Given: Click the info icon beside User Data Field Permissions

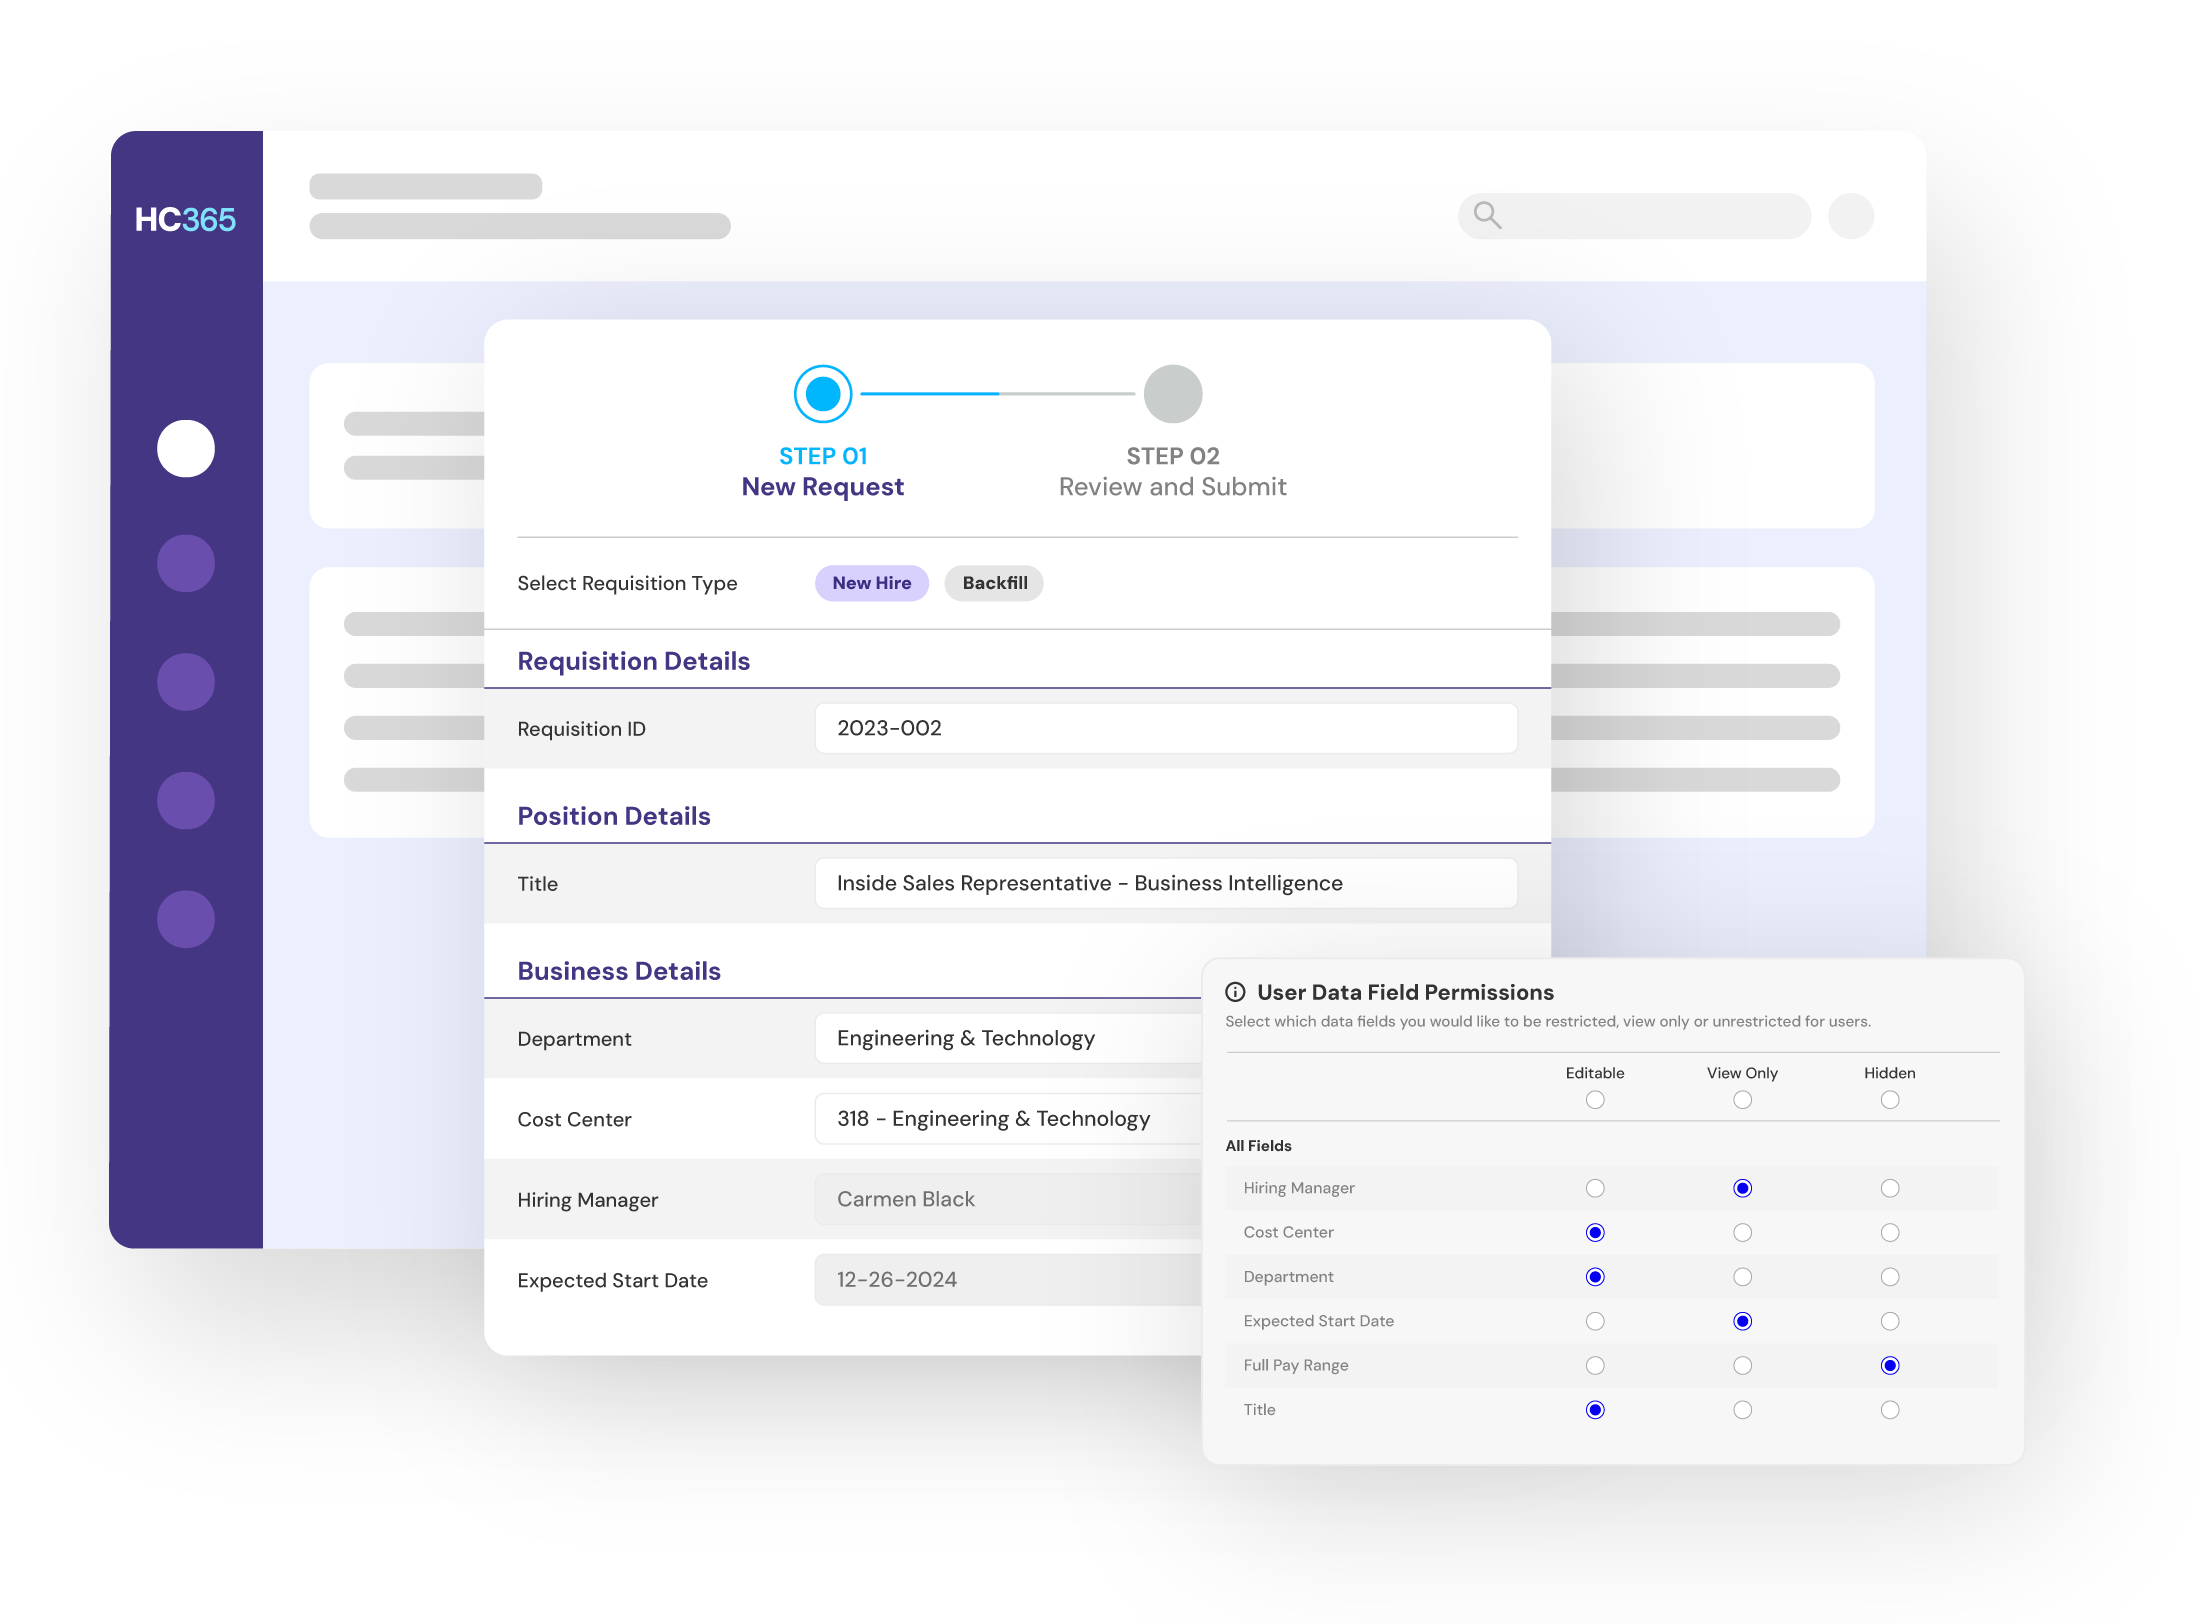Looking at the screenshot, I should point(1235,992).
